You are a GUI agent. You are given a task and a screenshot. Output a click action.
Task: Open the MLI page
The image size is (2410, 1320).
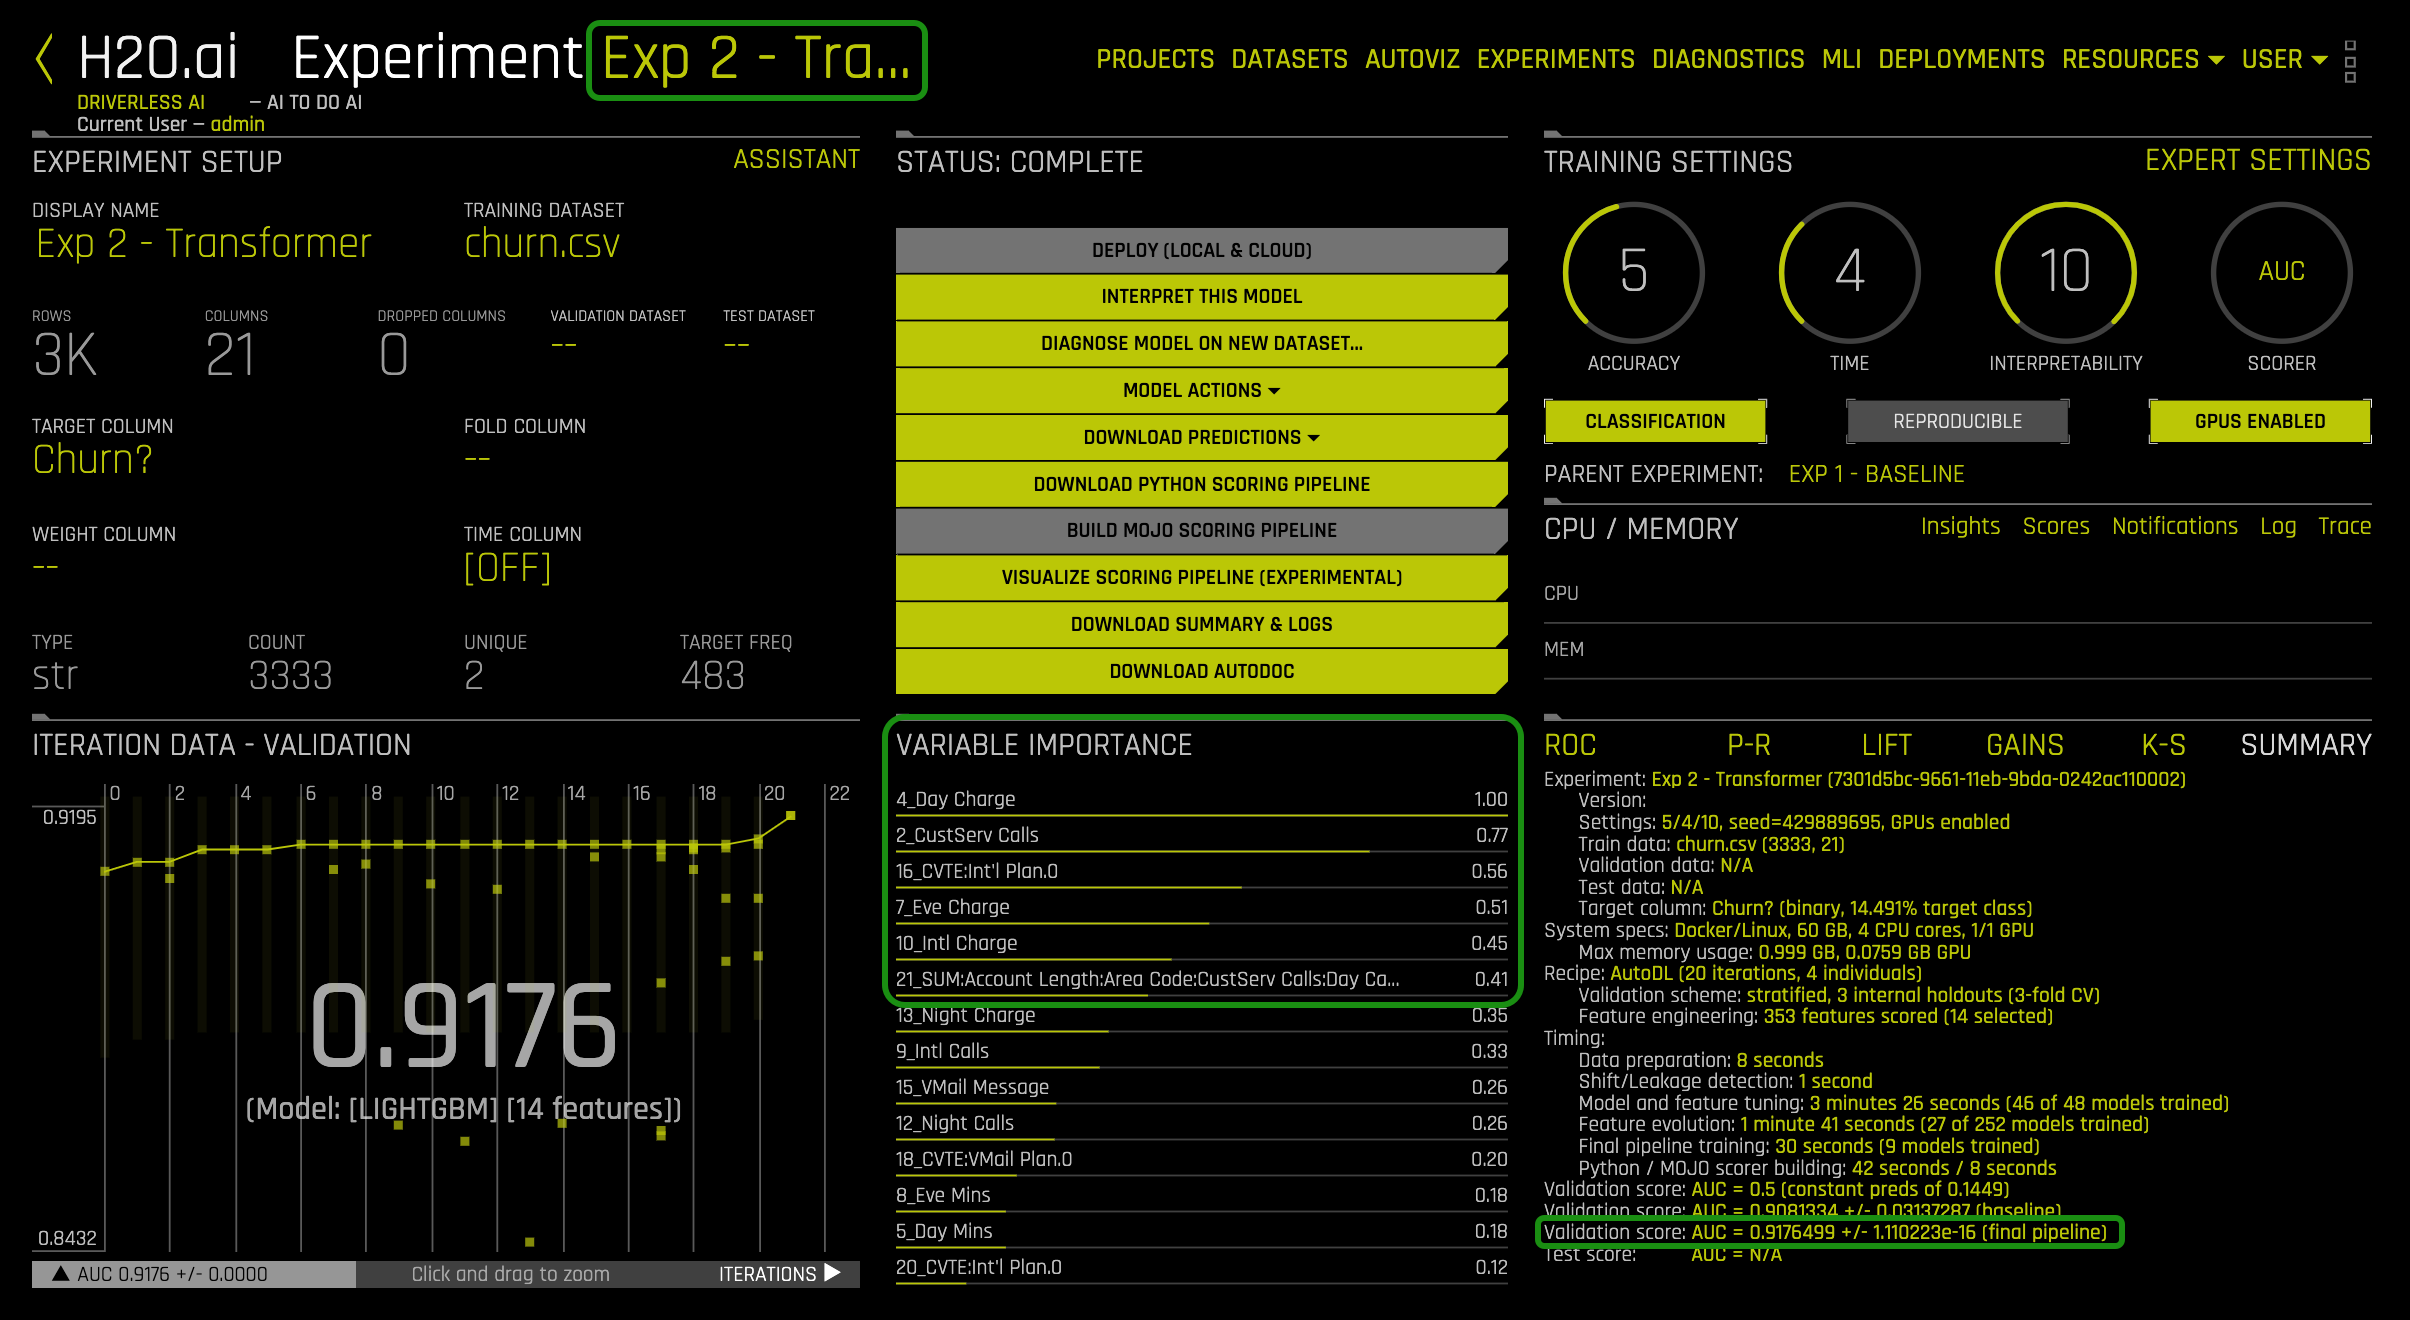(1841, 59)
